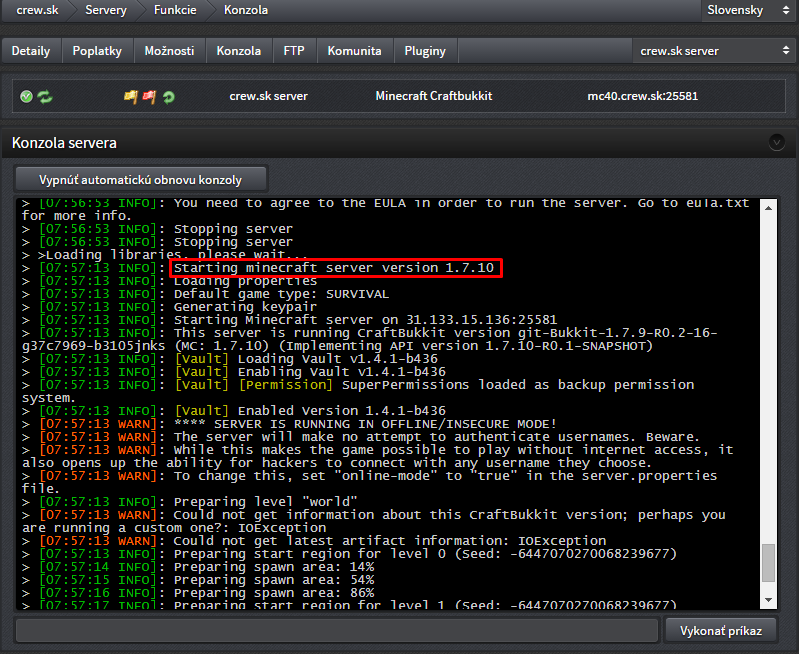Click the green double-arrow refresh status icon
The height and width of the screenshot is (654, 799).
point(45,96)
